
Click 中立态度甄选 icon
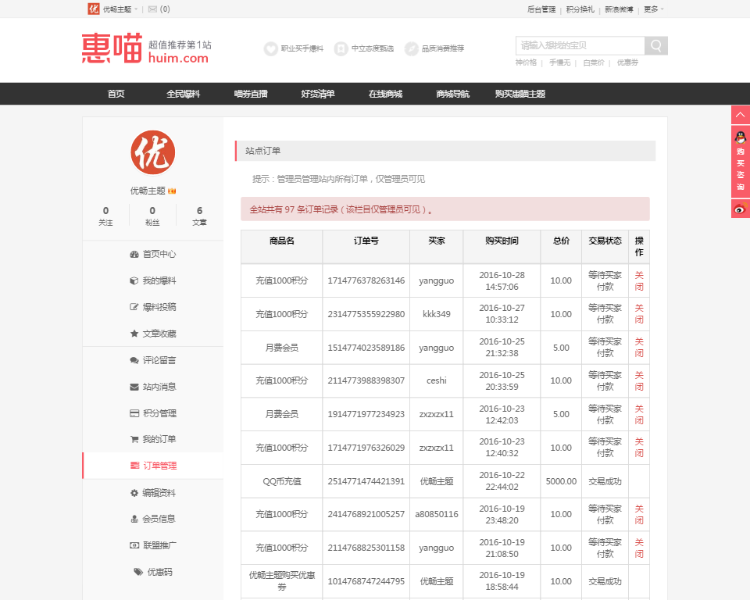click(x=341, y=48)
